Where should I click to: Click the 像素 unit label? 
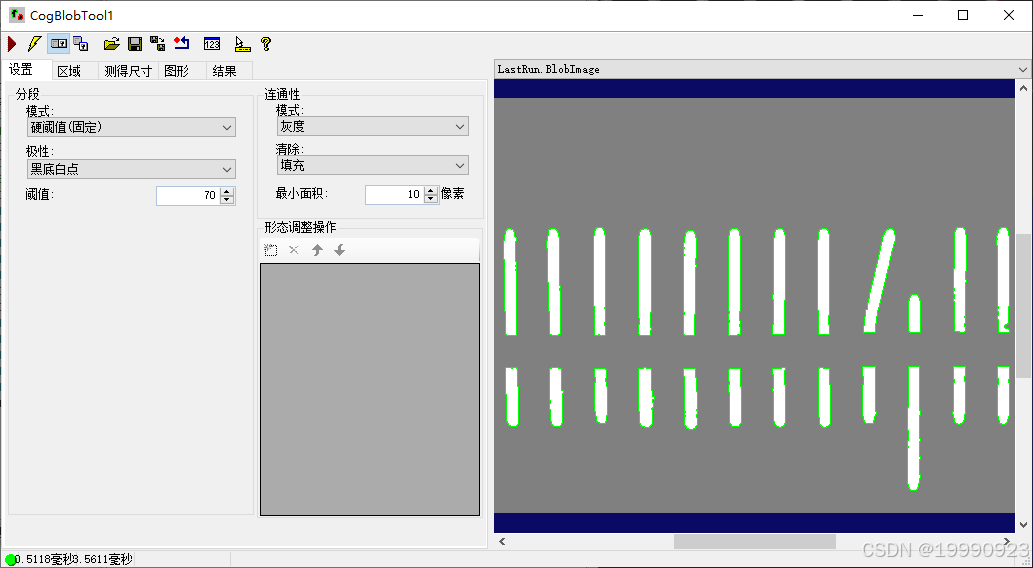[453, 194]
